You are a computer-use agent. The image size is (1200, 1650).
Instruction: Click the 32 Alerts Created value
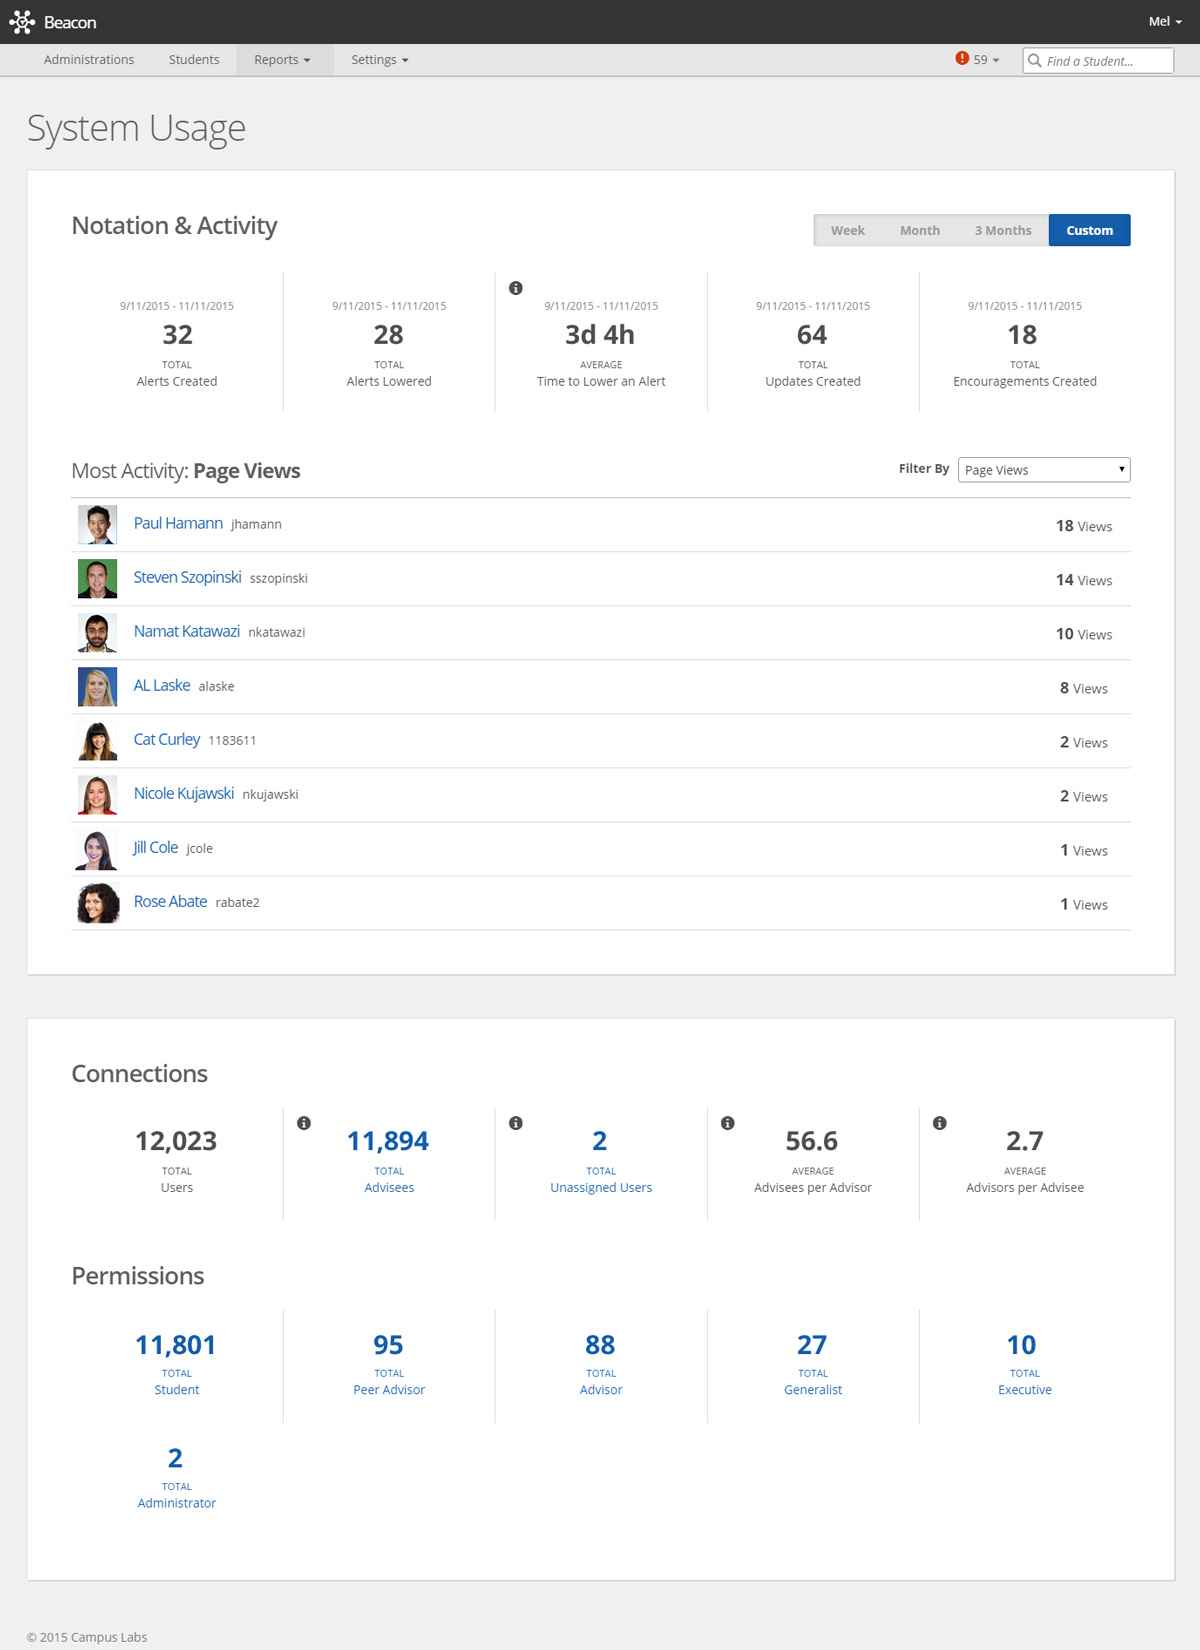click(177, 335)
